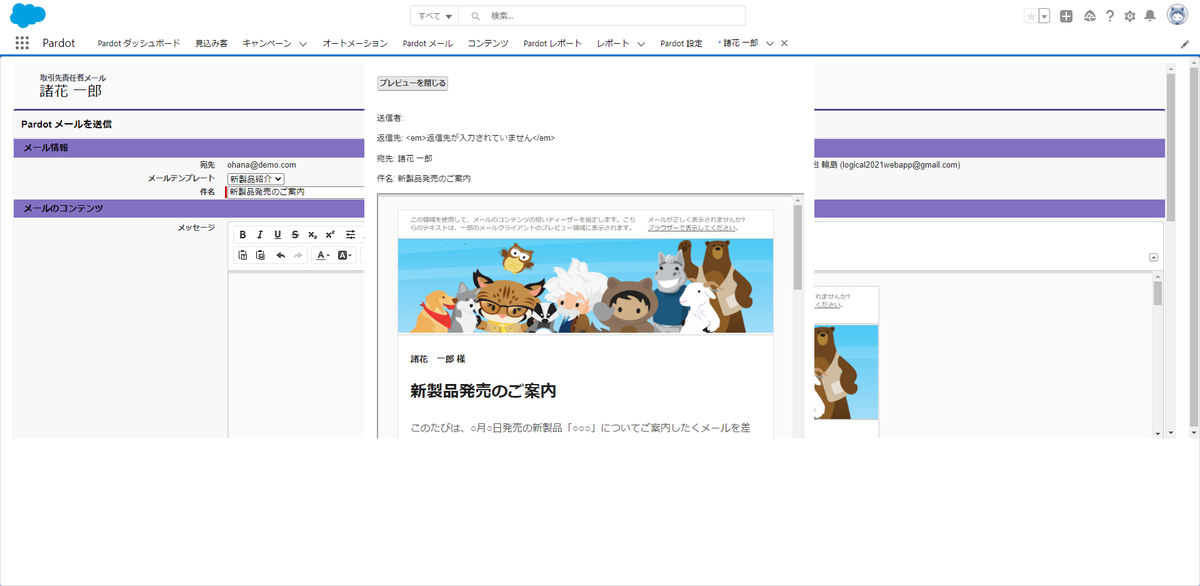Image resolution: width=1200 pixels, height=586 pixels.
Task: Click the メールのコンテンツ section header
Action: click(62, 208)
